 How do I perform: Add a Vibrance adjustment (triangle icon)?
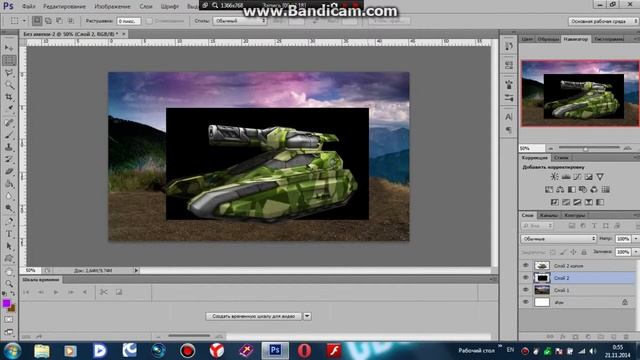(x=600, y=177)
